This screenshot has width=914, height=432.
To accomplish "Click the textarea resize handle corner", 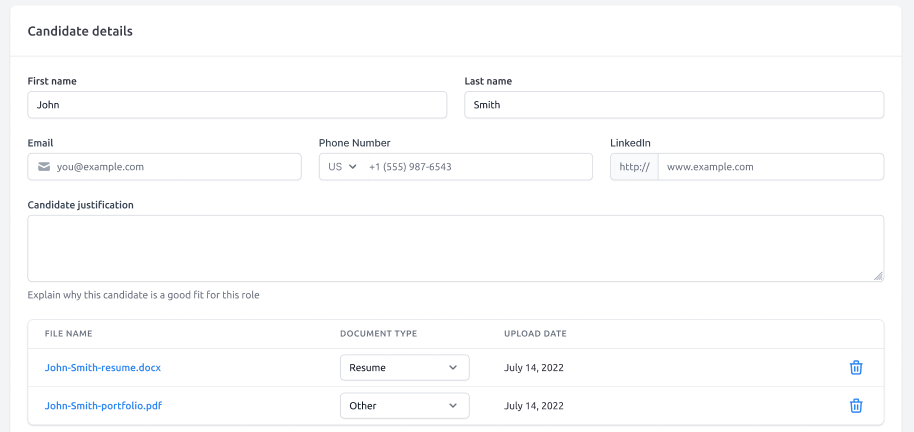I will pos(878,276).
